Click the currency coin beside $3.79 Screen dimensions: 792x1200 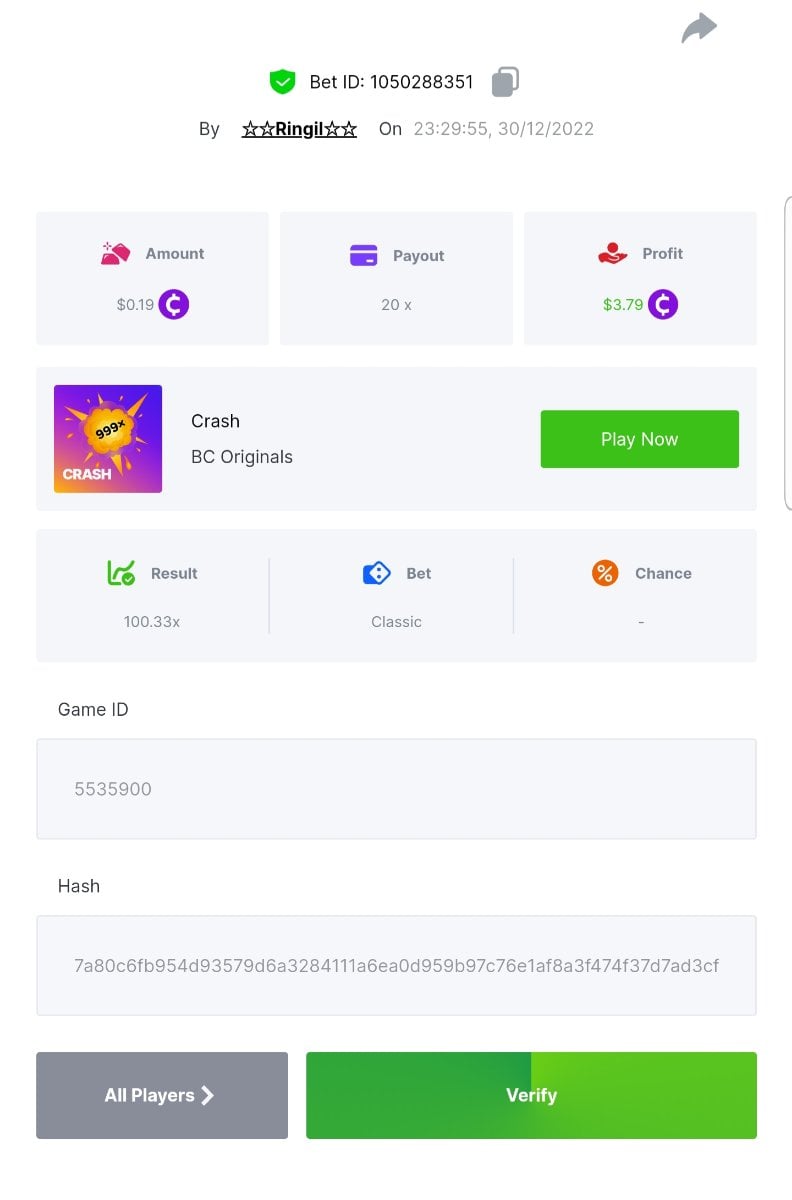(662, 304)
